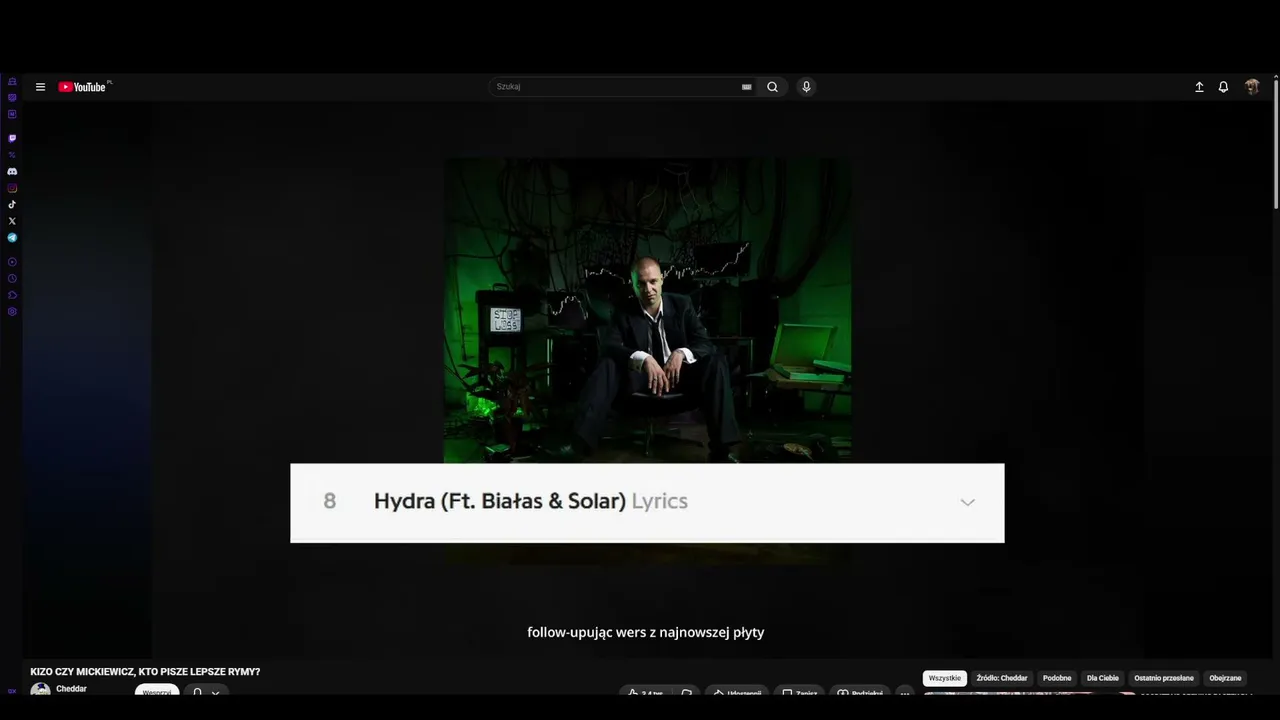
Task: Open the Cheddar channel name link
Action: [71, 689]
